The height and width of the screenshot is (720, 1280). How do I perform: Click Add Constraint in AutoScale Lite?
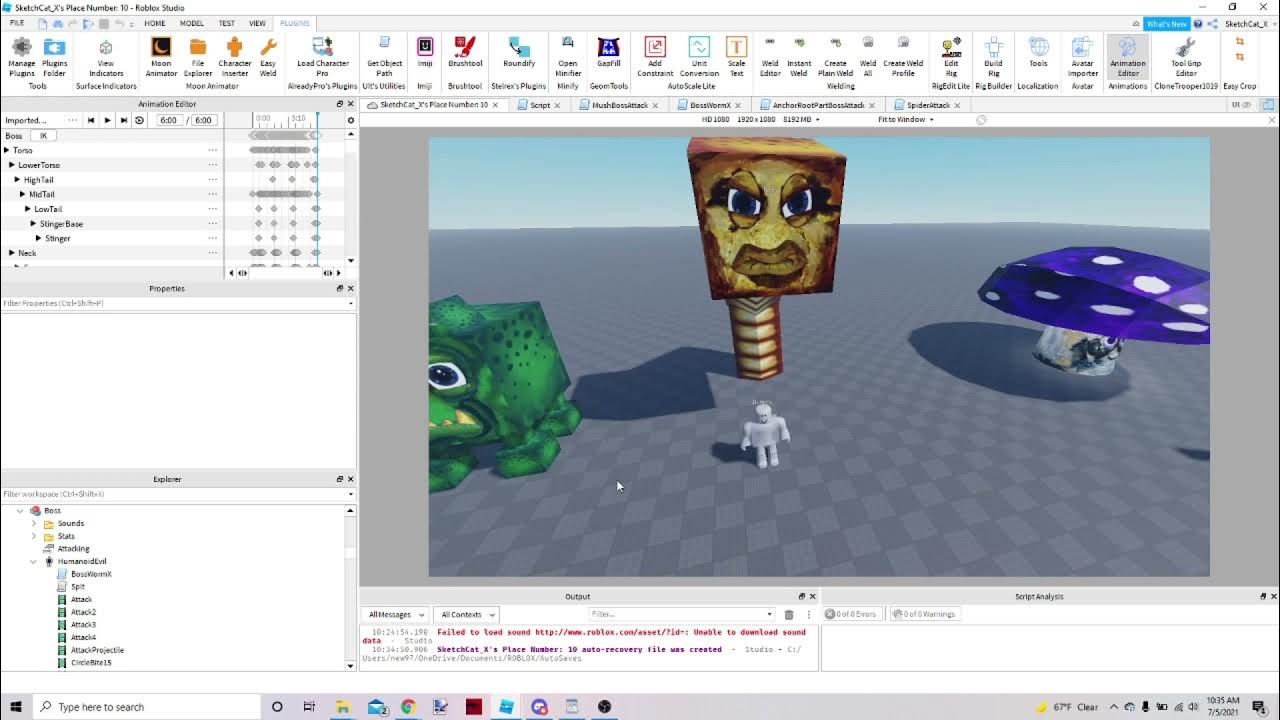coord(655,57)
